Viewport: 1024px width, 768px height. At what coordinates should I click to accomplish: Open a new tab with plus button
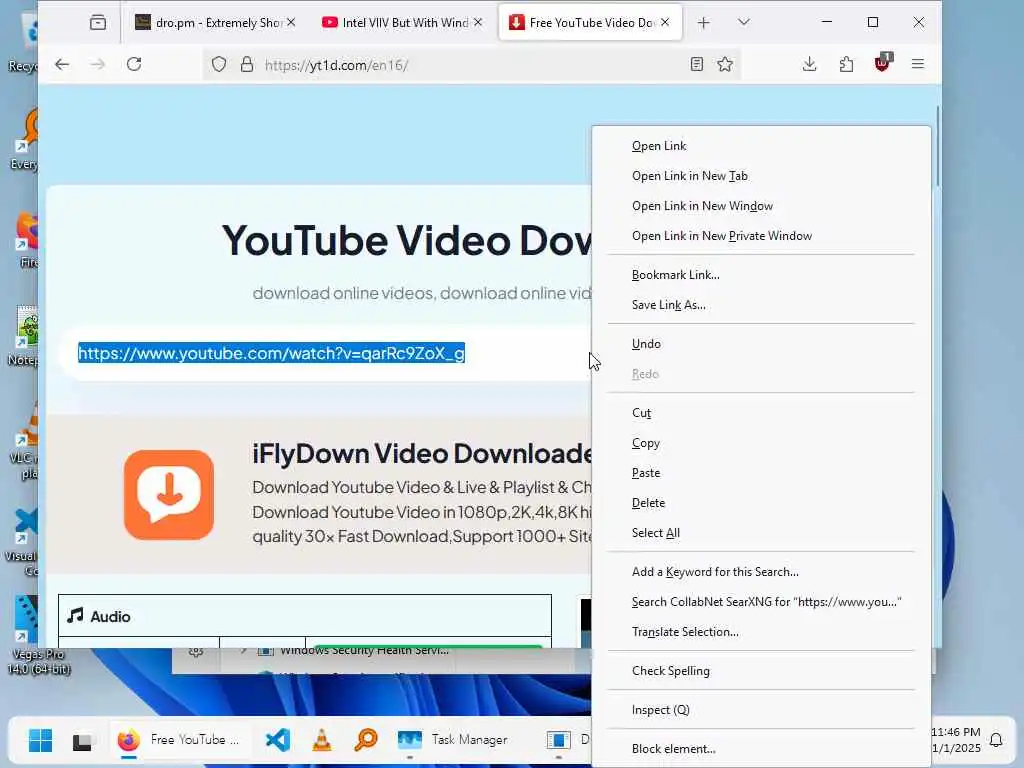pos(703,23)
